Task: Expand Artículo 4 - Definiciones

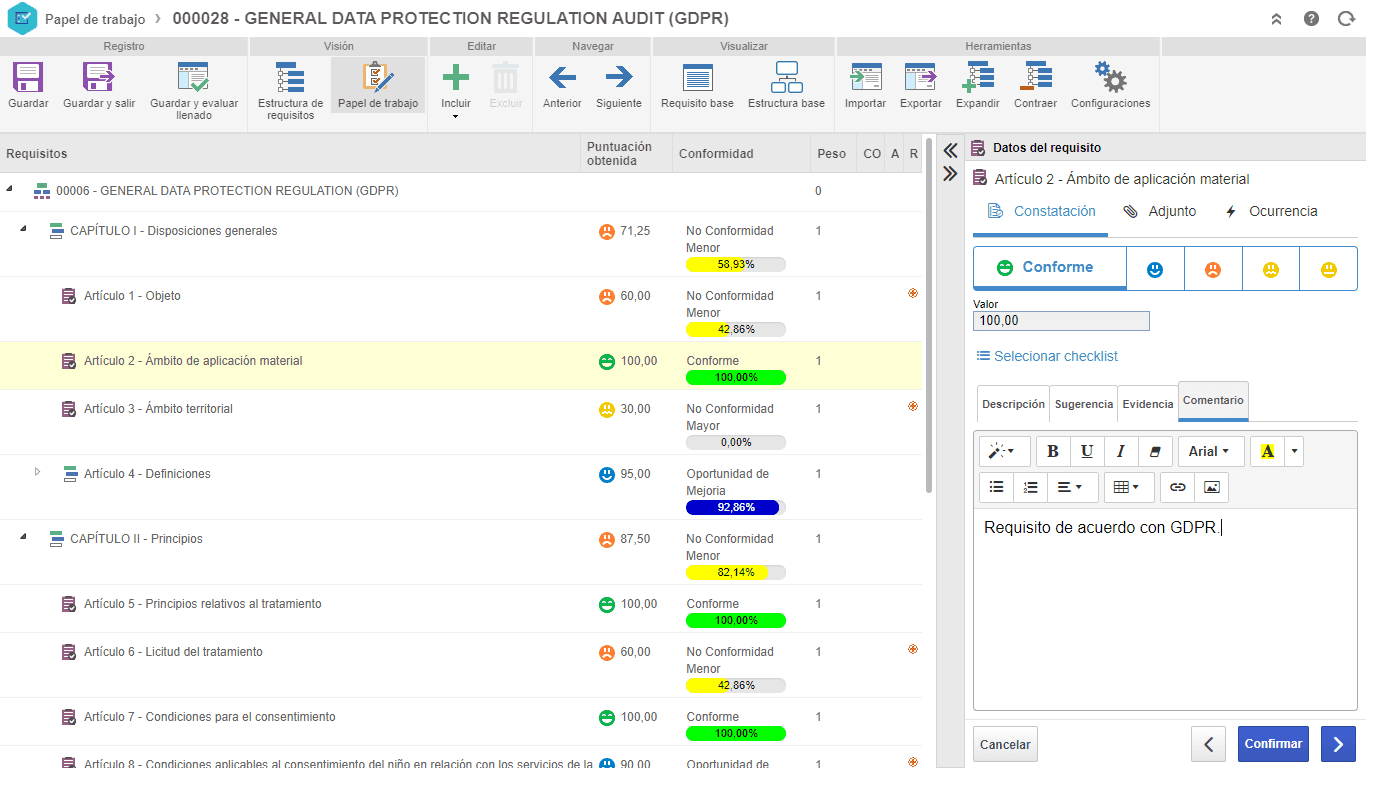Action: click(37, 471)
